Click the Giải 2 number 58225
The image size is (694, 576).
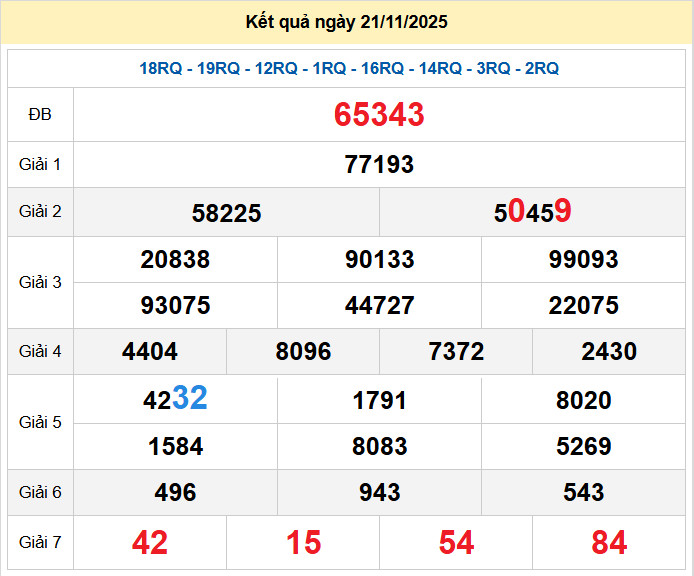[x=226, y=213]
